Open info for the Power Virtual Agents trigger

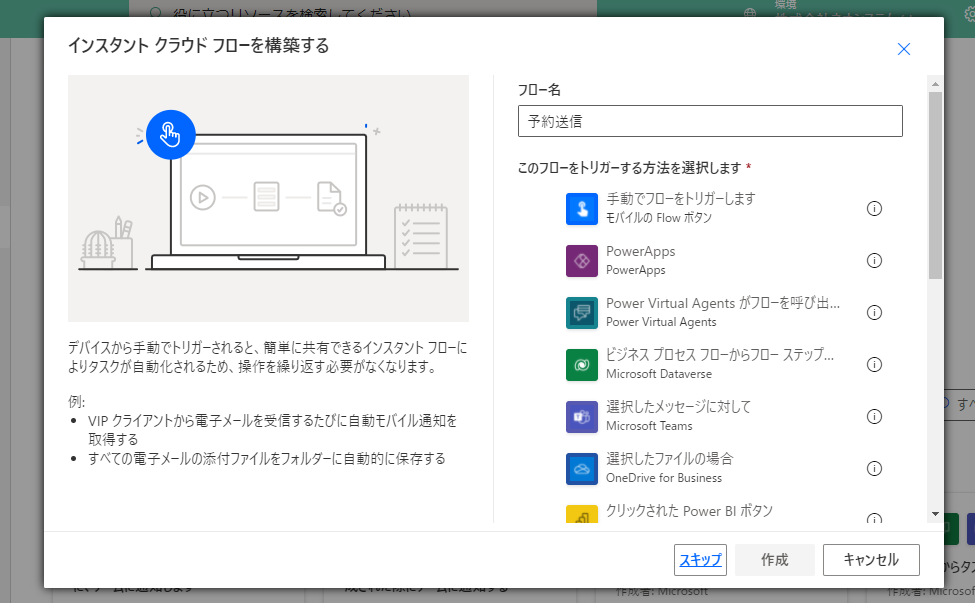coord(874,312)
